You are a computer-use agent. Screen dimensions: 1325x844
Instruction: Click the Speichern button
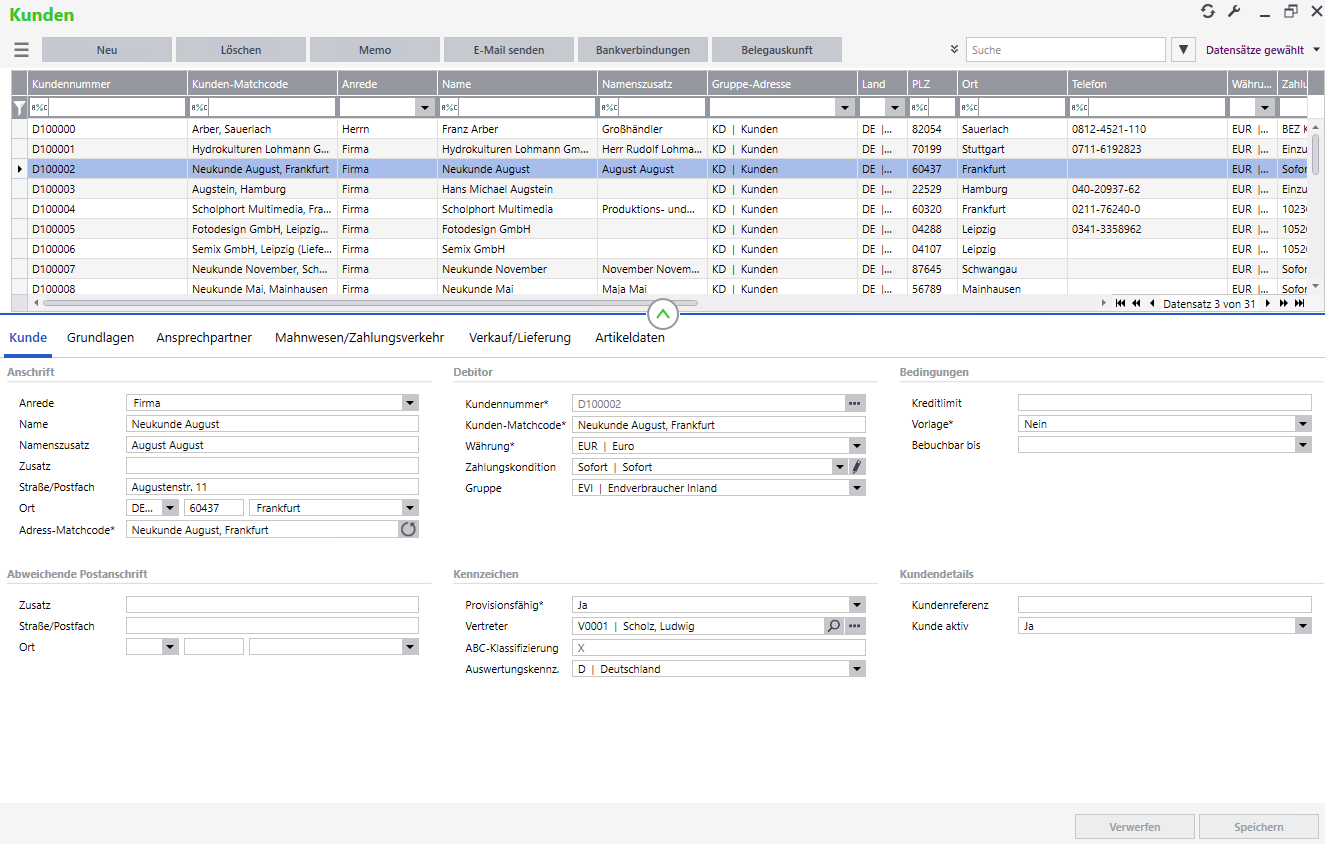pos(1259,827)
